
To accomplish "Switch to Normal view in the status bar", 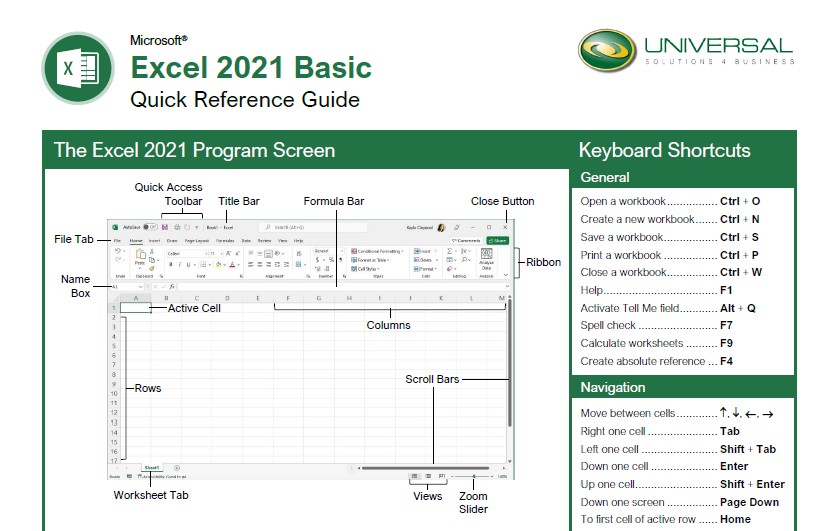I will [414, 476].
